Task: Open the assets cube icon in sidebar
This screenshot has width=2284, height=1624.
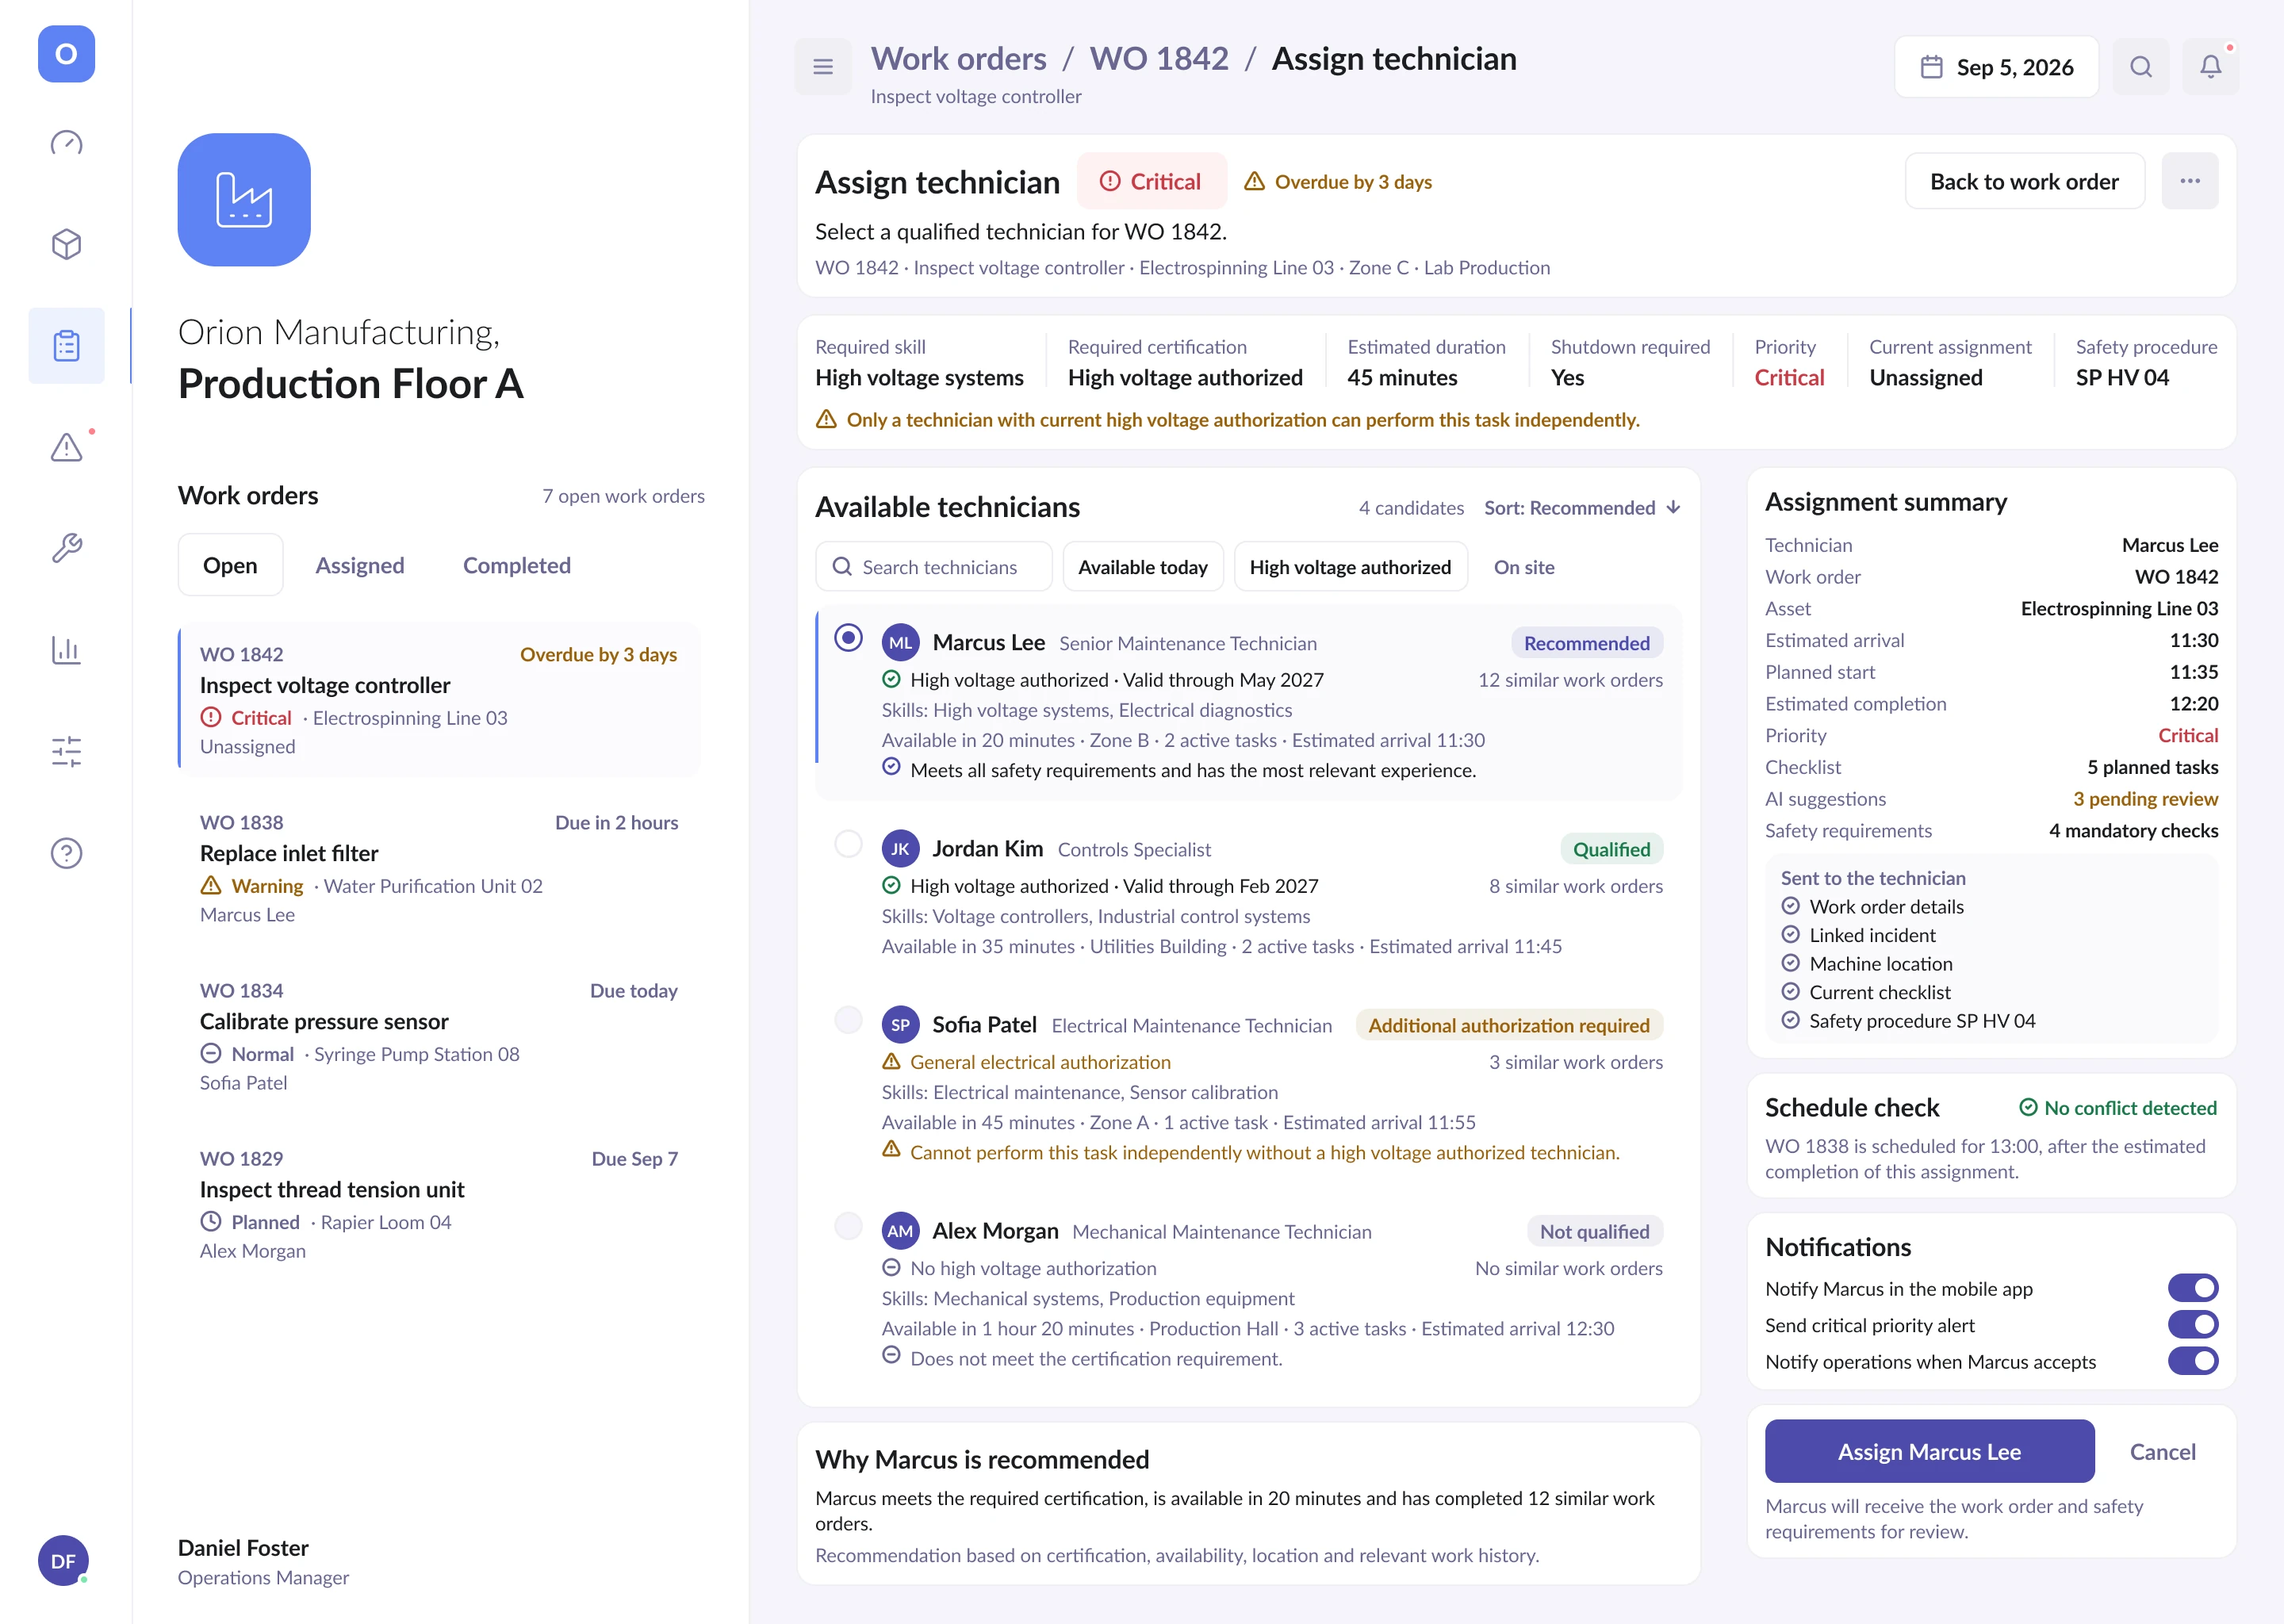Action: (66, 244)
